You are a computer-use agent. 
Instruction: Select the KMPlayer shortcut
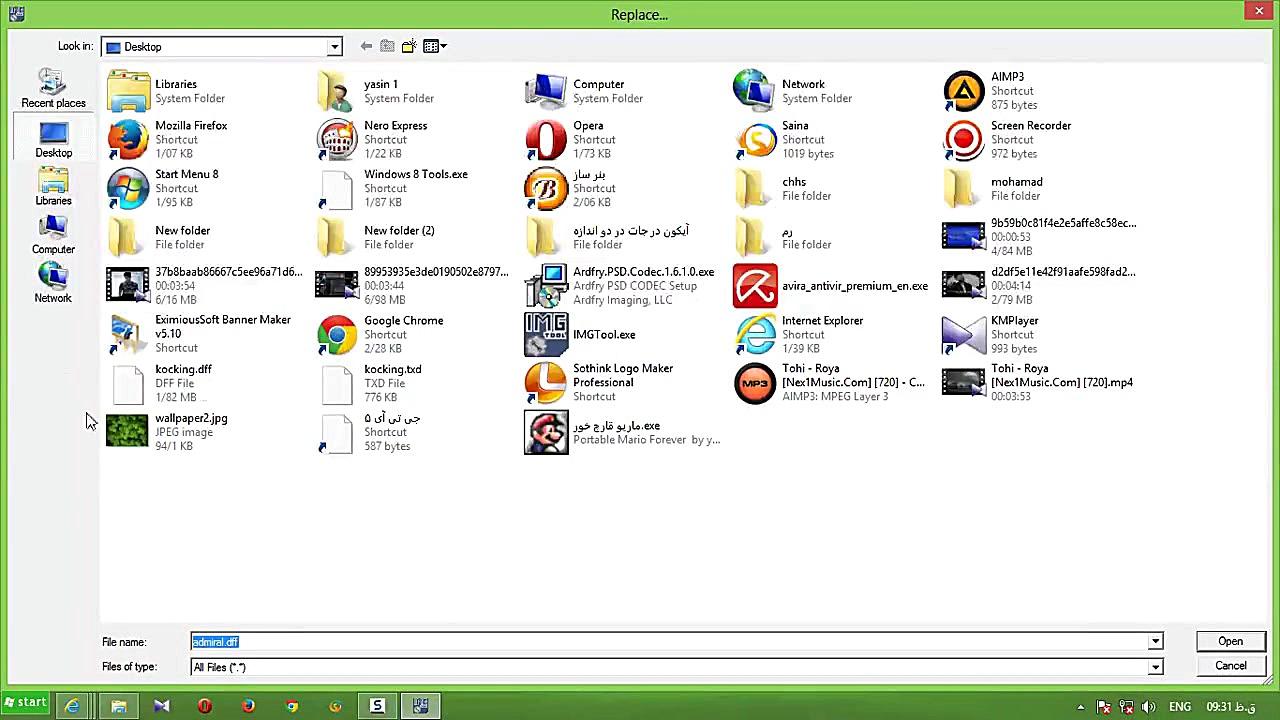tap(991, 334)
